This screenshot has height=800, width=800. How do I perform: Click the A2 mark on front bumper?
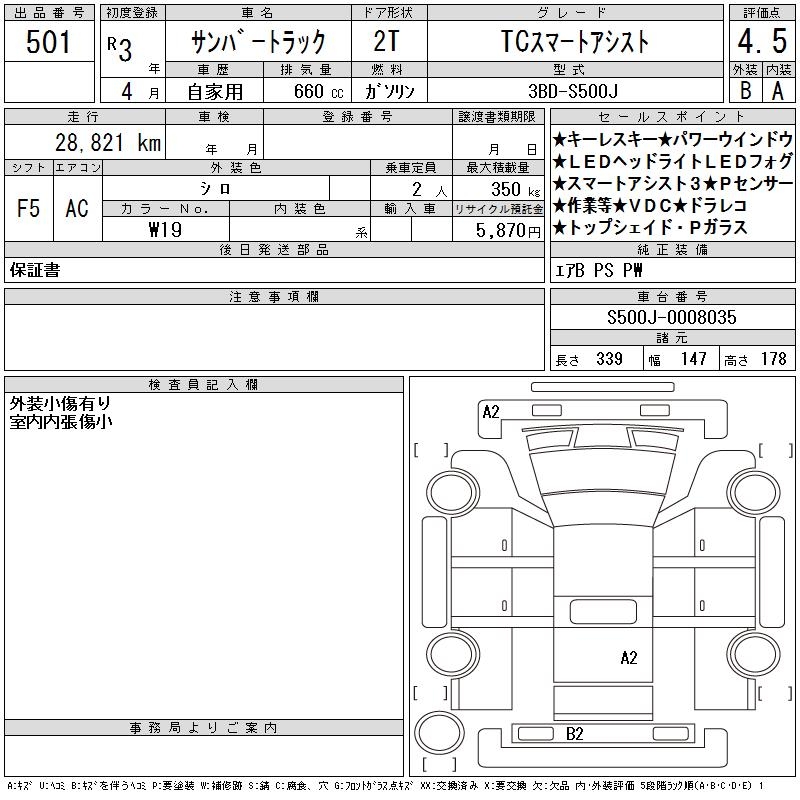tap(491, 412)
